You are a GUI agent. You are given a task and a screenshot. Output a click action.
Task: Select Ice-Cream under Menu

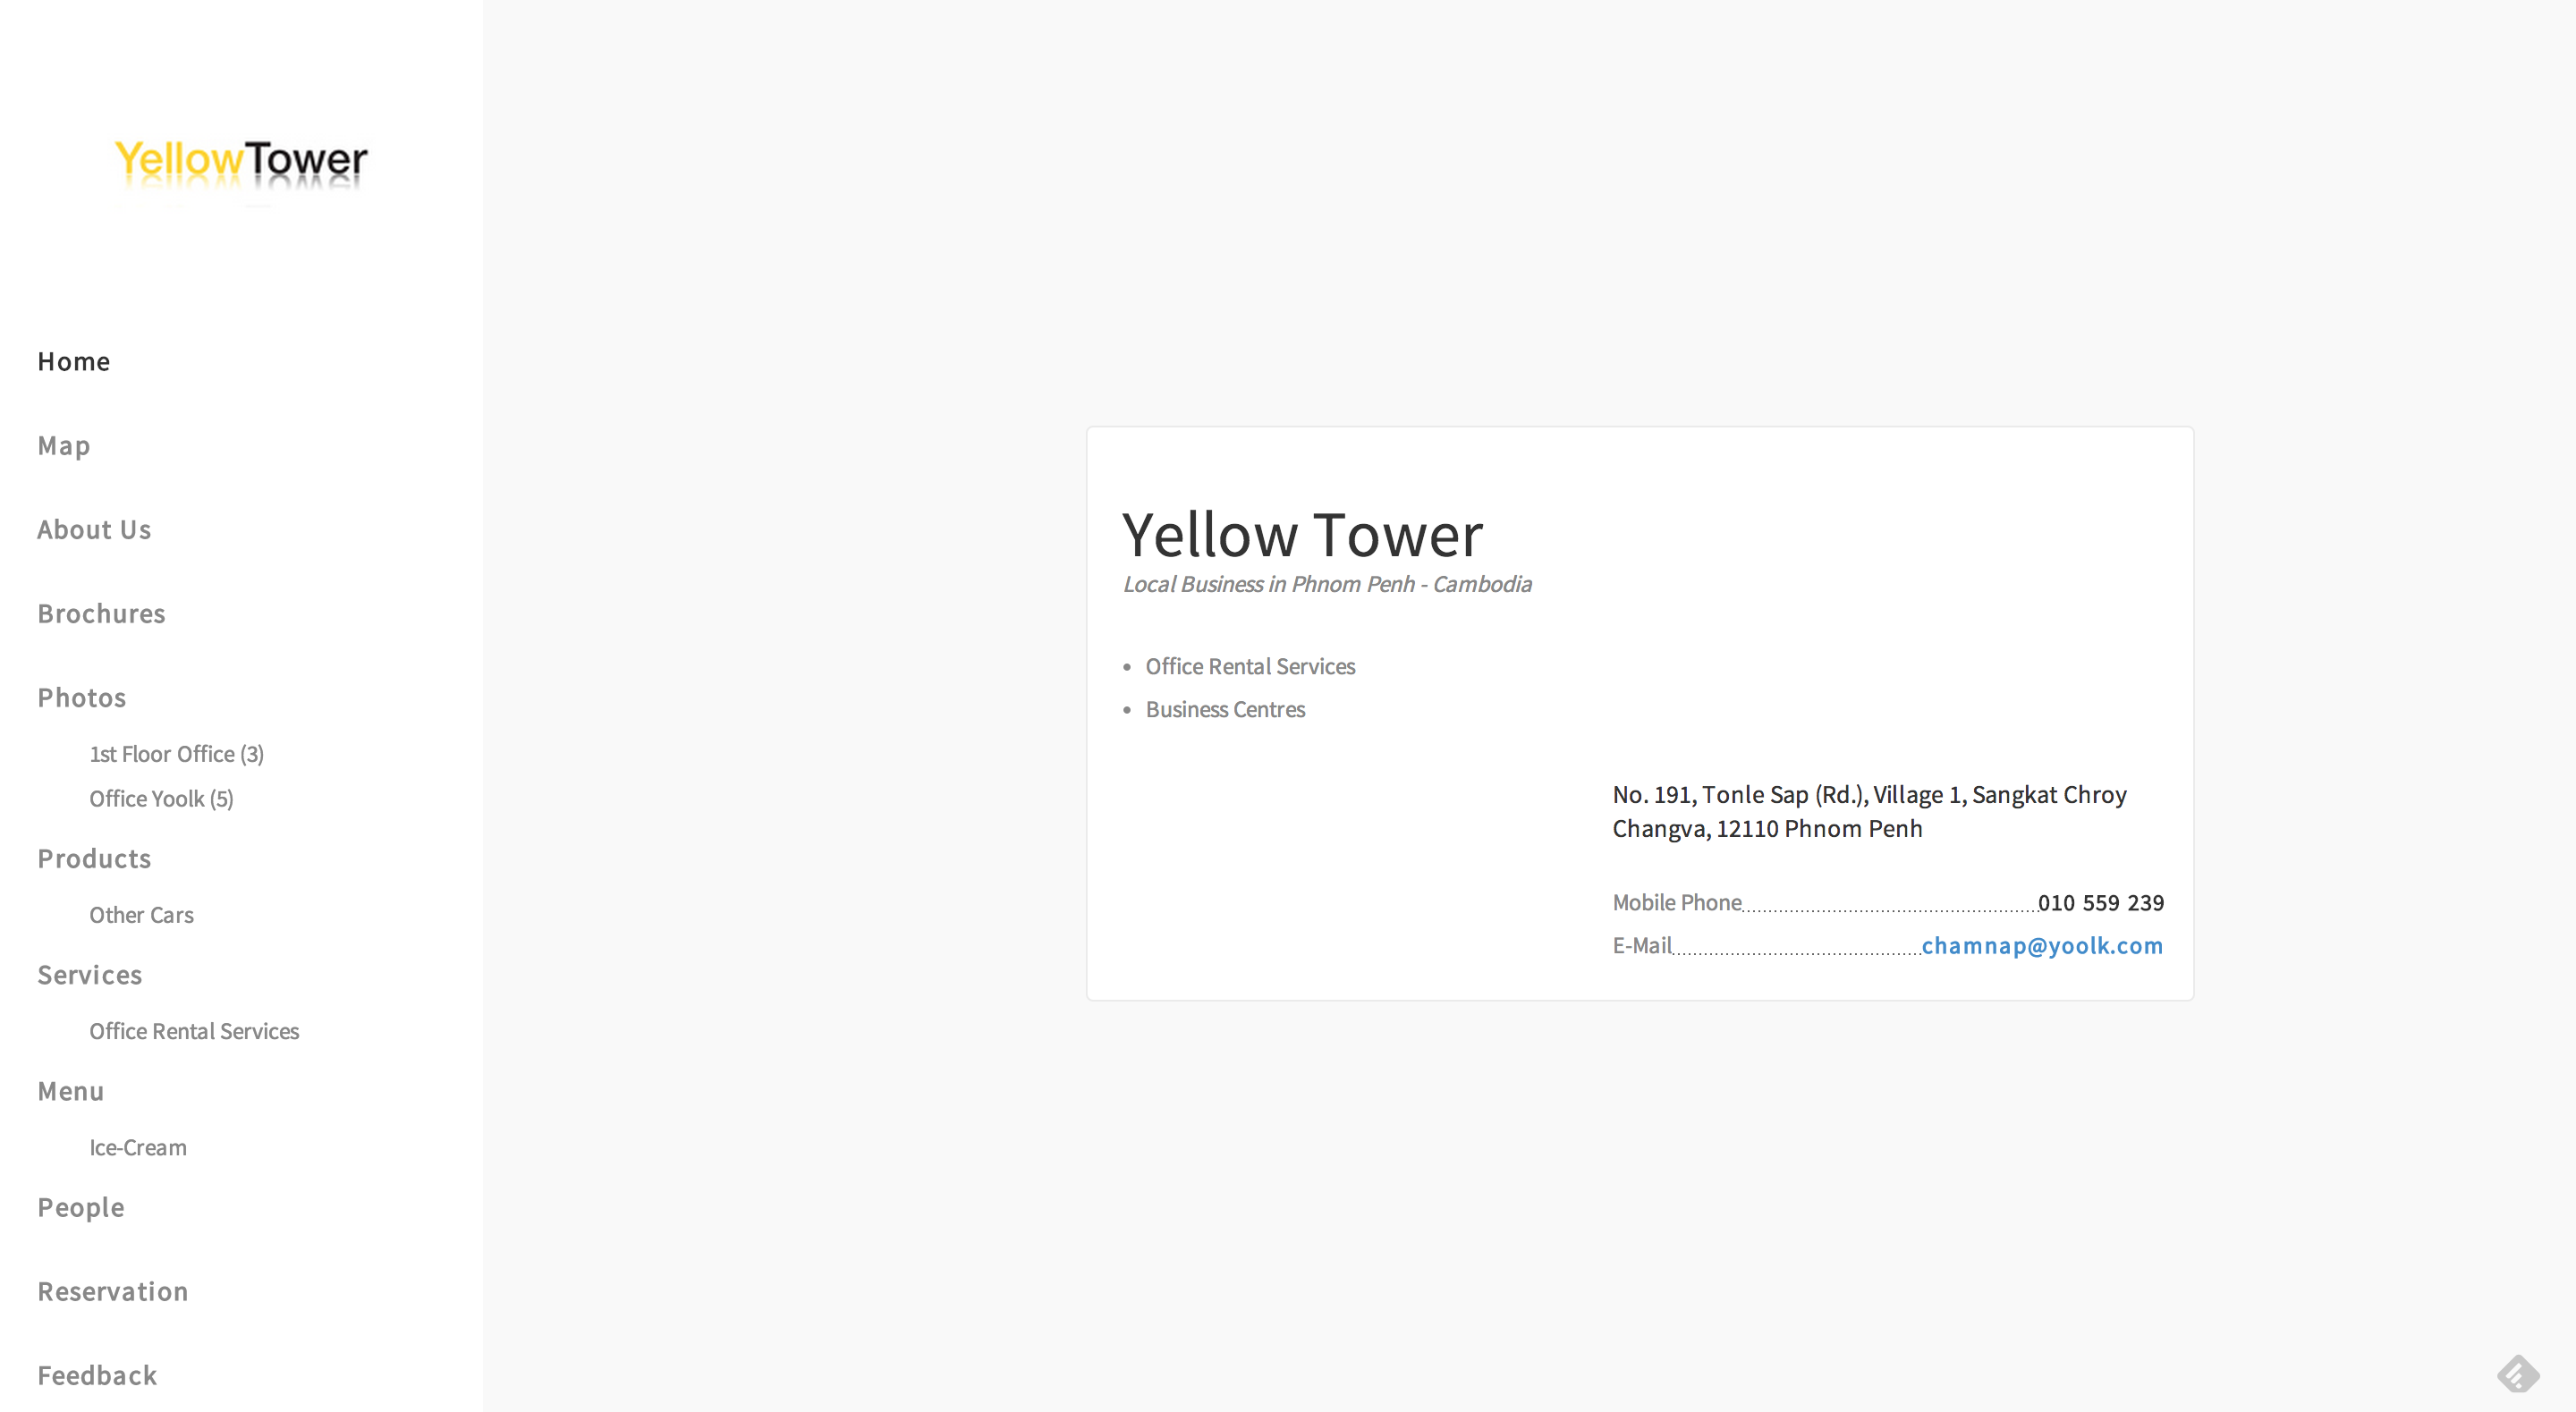pos(138,1147)
